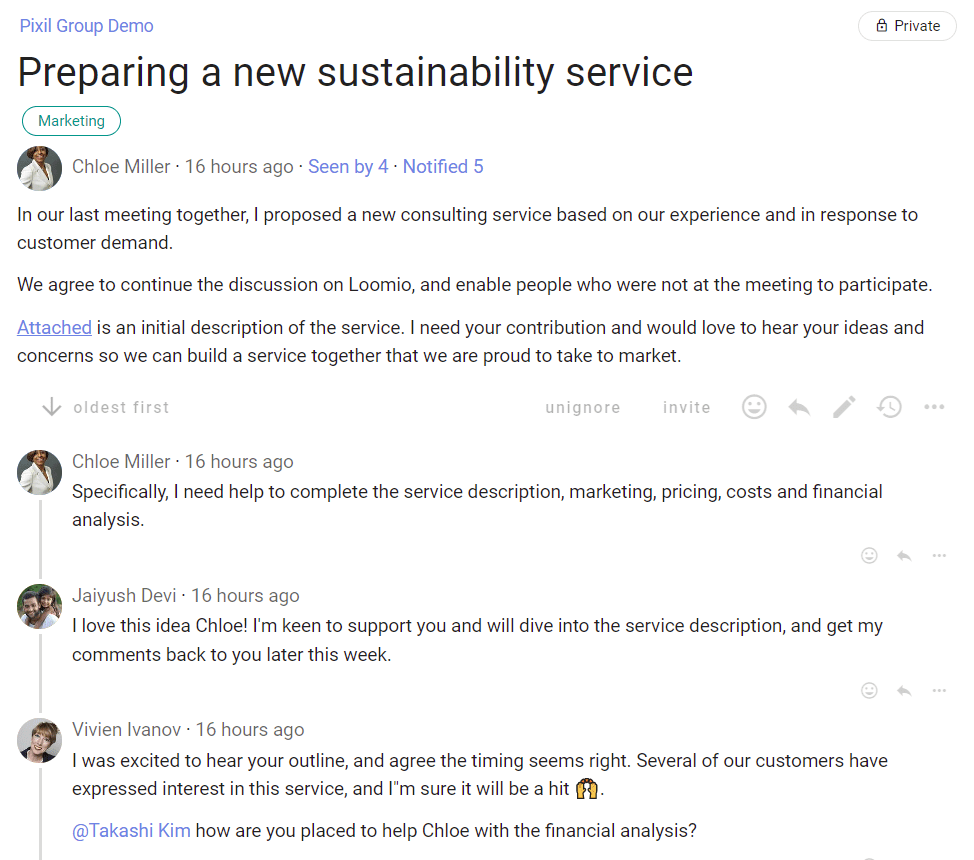Click unignore to watch the thread again

[583, 407]
